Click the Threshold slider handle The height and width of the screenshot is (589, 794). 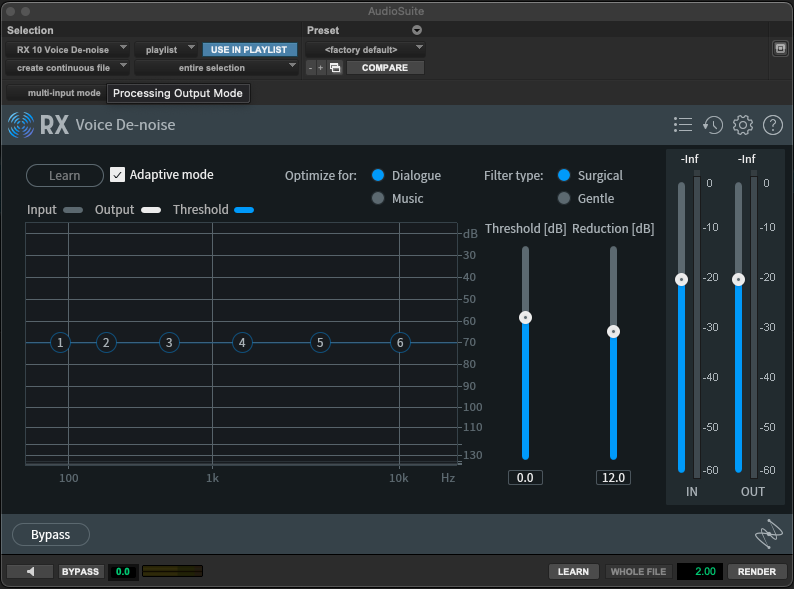pos(526,318)
